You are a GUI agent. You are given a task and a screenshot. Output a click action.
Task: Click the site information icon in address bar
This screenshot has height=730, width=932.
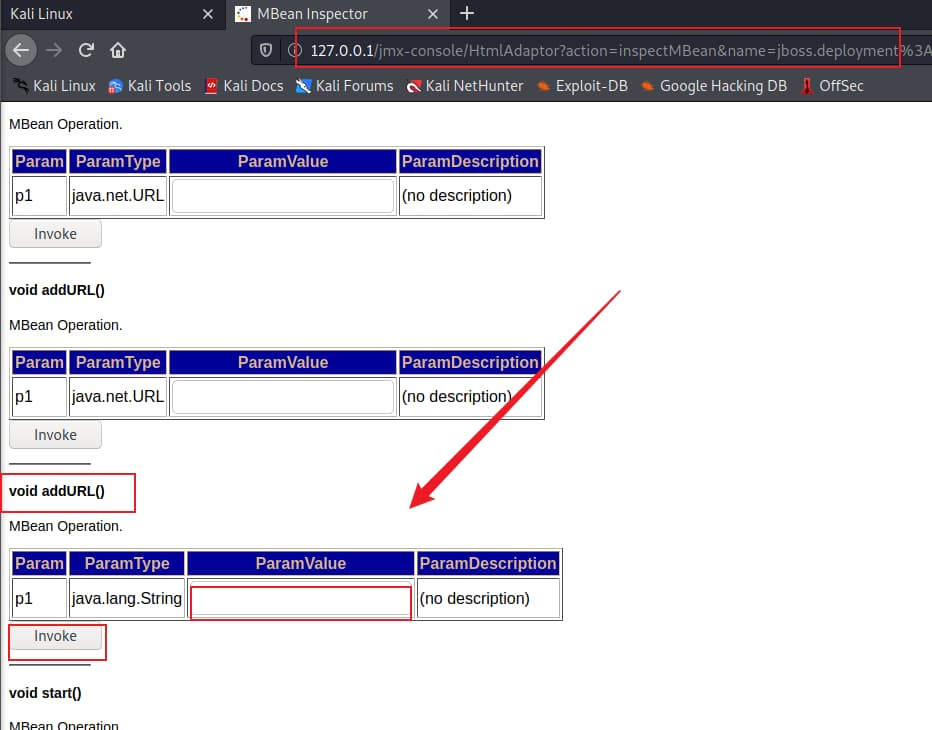(x=294, y=51)
